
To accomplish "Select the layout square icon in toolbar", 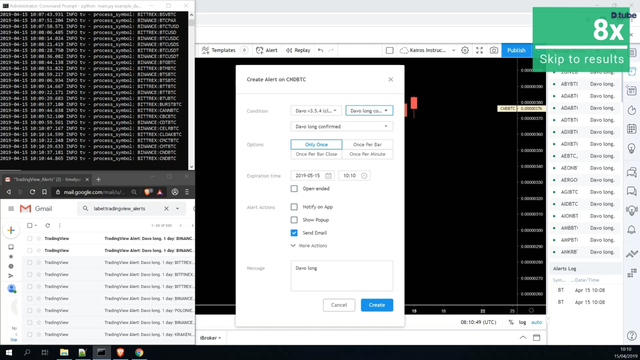I will pos(389,50).
